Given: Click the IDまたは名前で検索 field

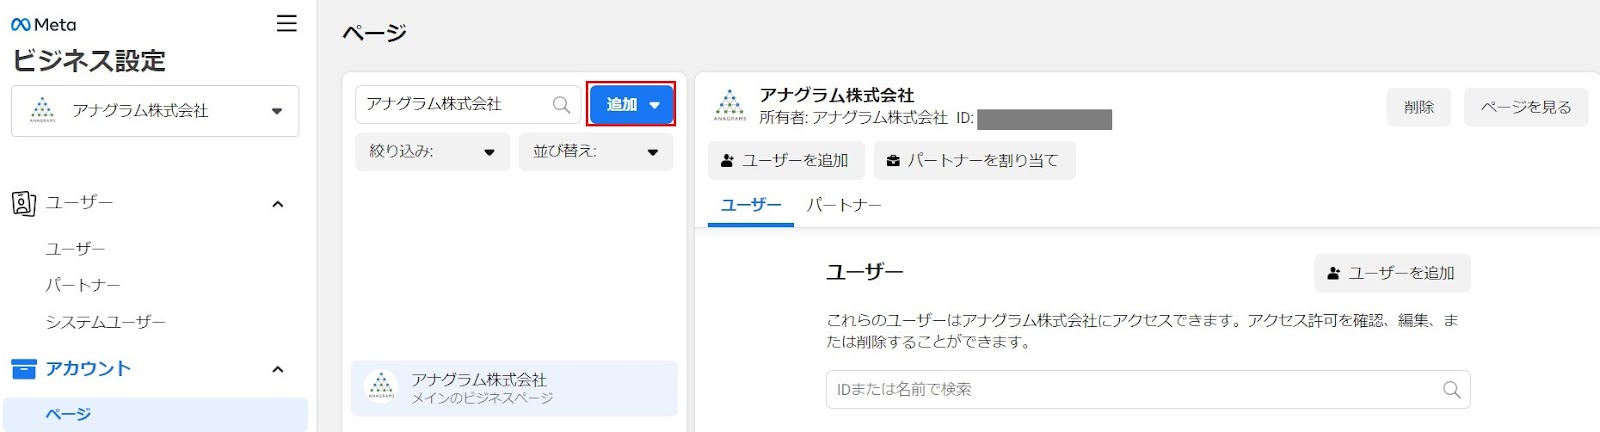Looking at the screenshot, I should tap(1148, 389).
